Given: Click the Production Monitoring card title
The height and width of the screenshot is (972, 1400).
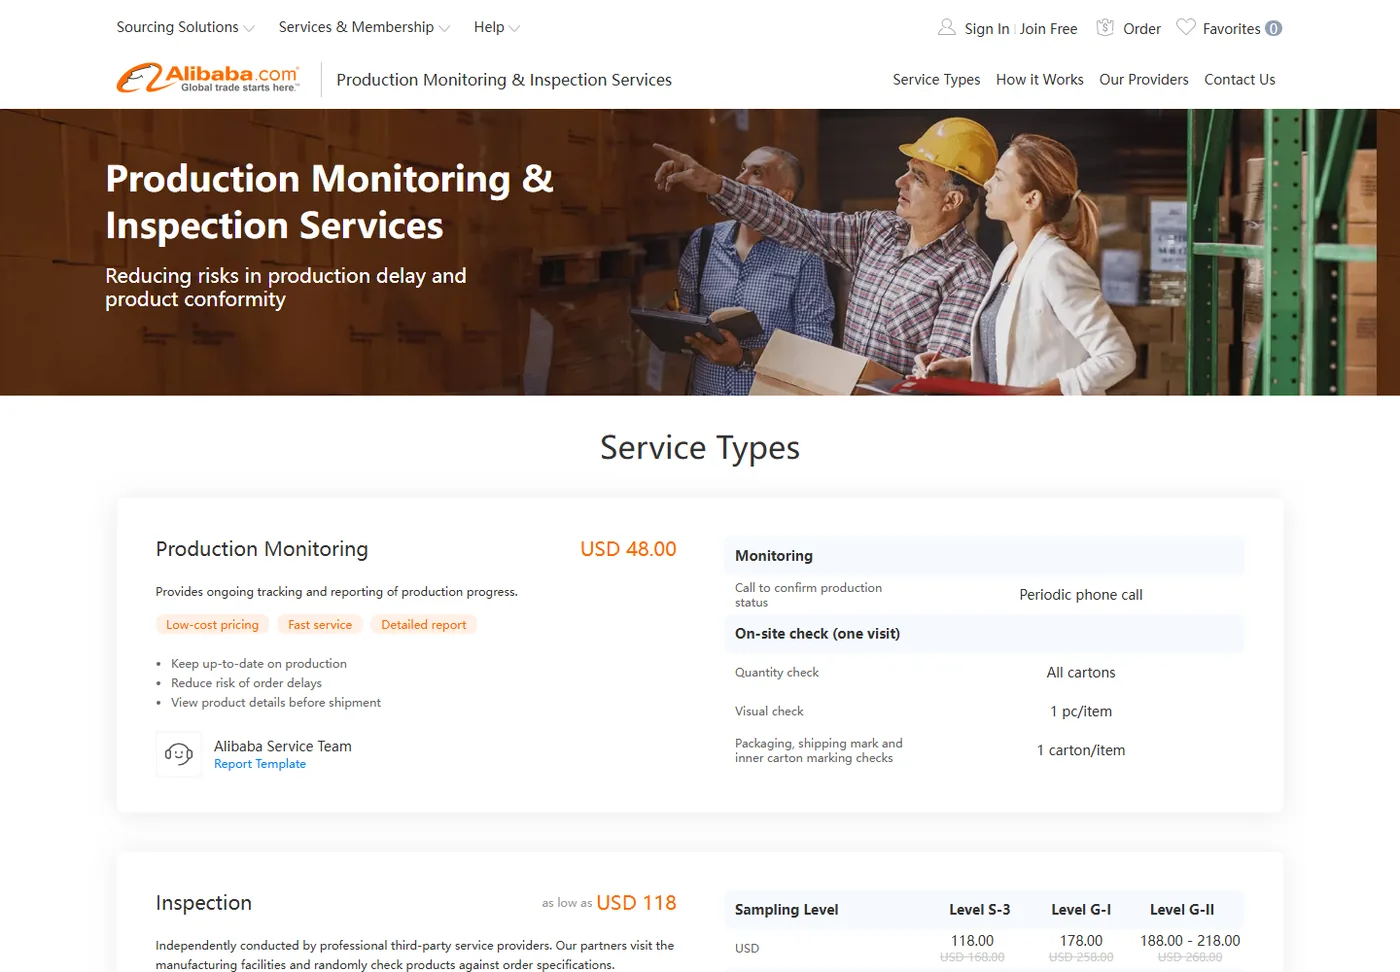Looking at the screenshot, I should [262, 549].
